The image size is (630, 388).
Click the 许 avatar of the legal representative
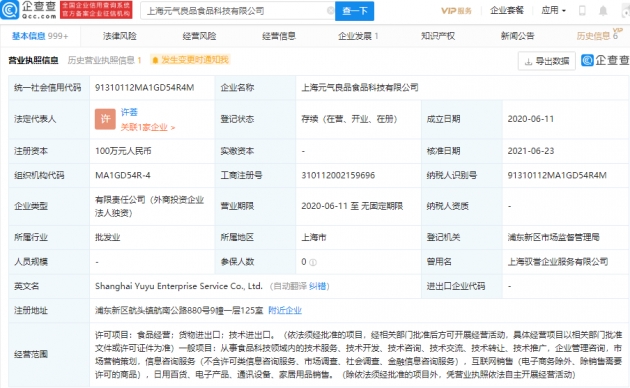coord(105,119)
